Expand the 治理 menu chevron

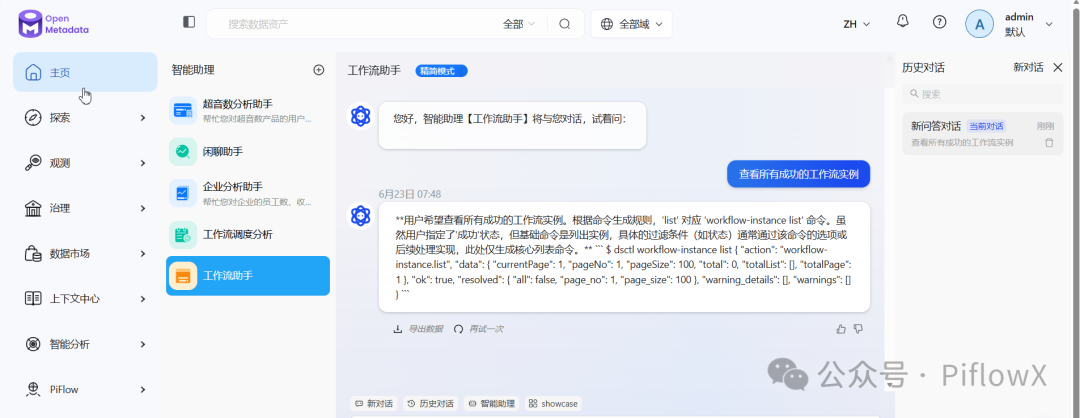click(x=143, y=208)
